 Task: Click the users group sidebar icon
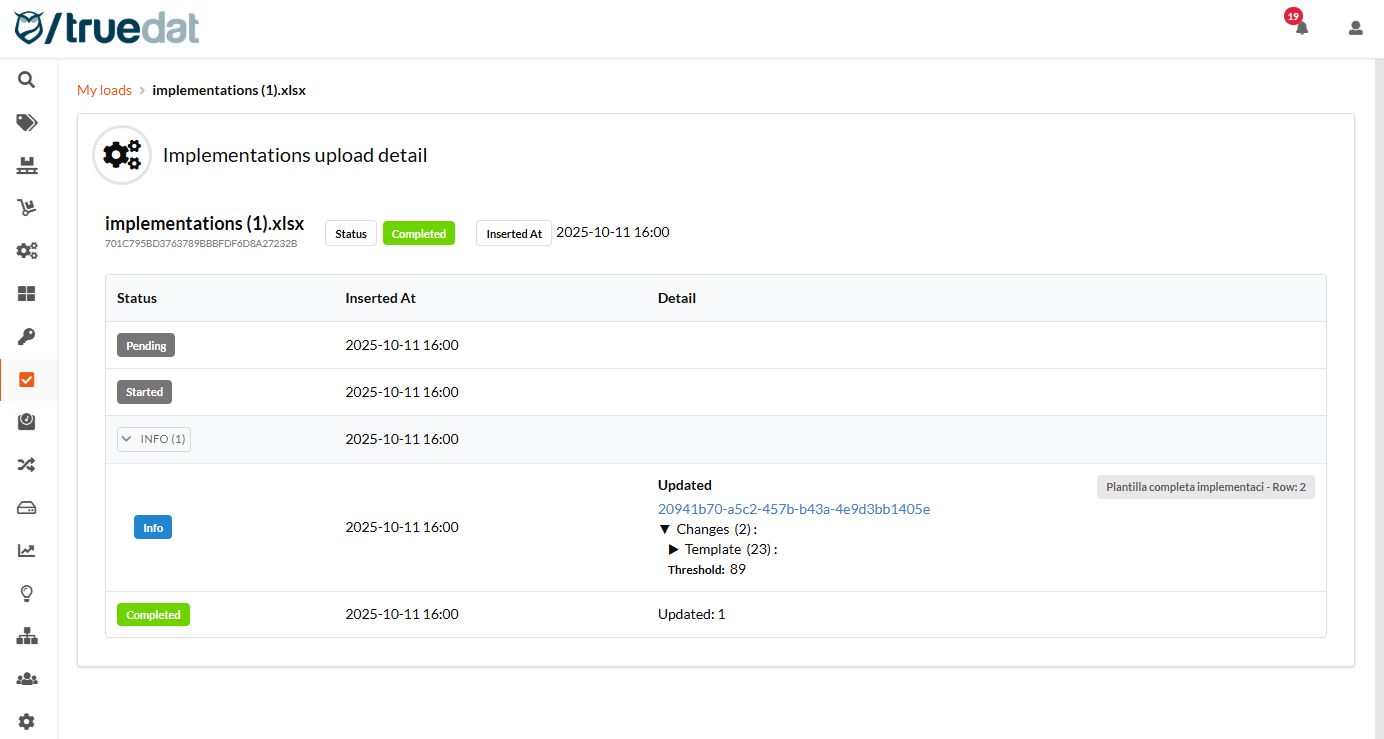[x=27, y=679]
